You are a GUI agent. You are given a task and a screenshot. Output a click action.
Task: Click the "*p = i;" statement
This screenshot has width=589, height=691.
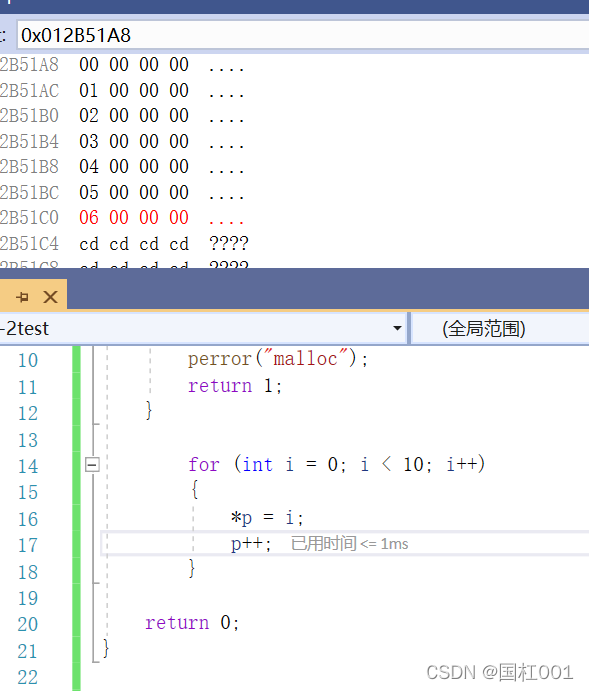pyautogui.click(x=267, y=517)
